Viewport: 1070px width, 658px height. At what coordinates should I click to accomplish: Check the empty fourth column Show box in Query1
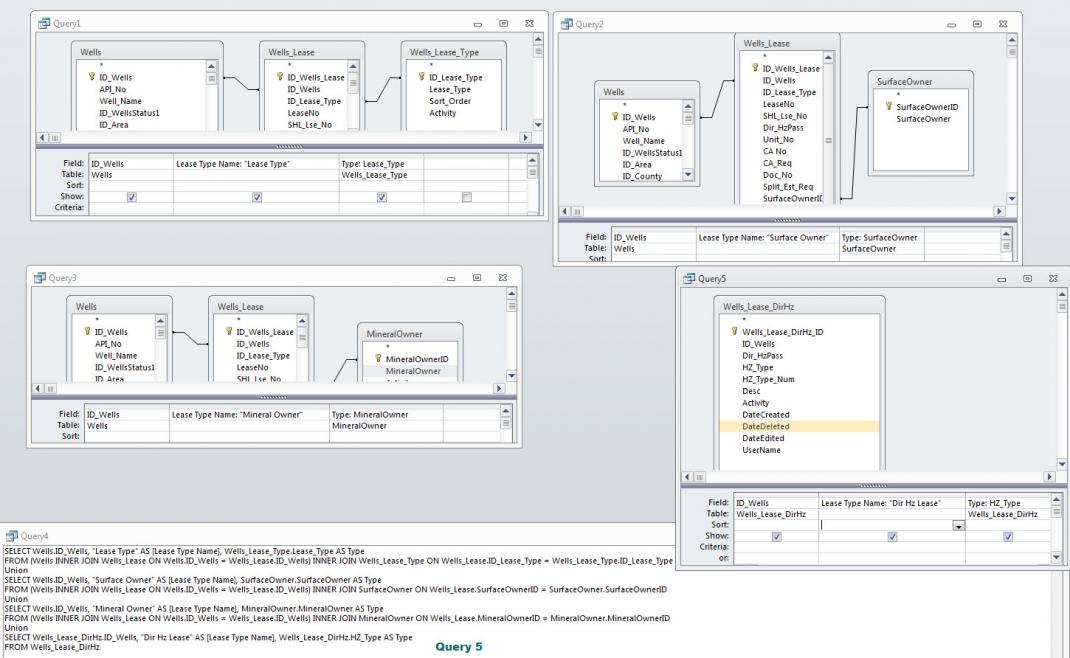[x=466, y=198]
